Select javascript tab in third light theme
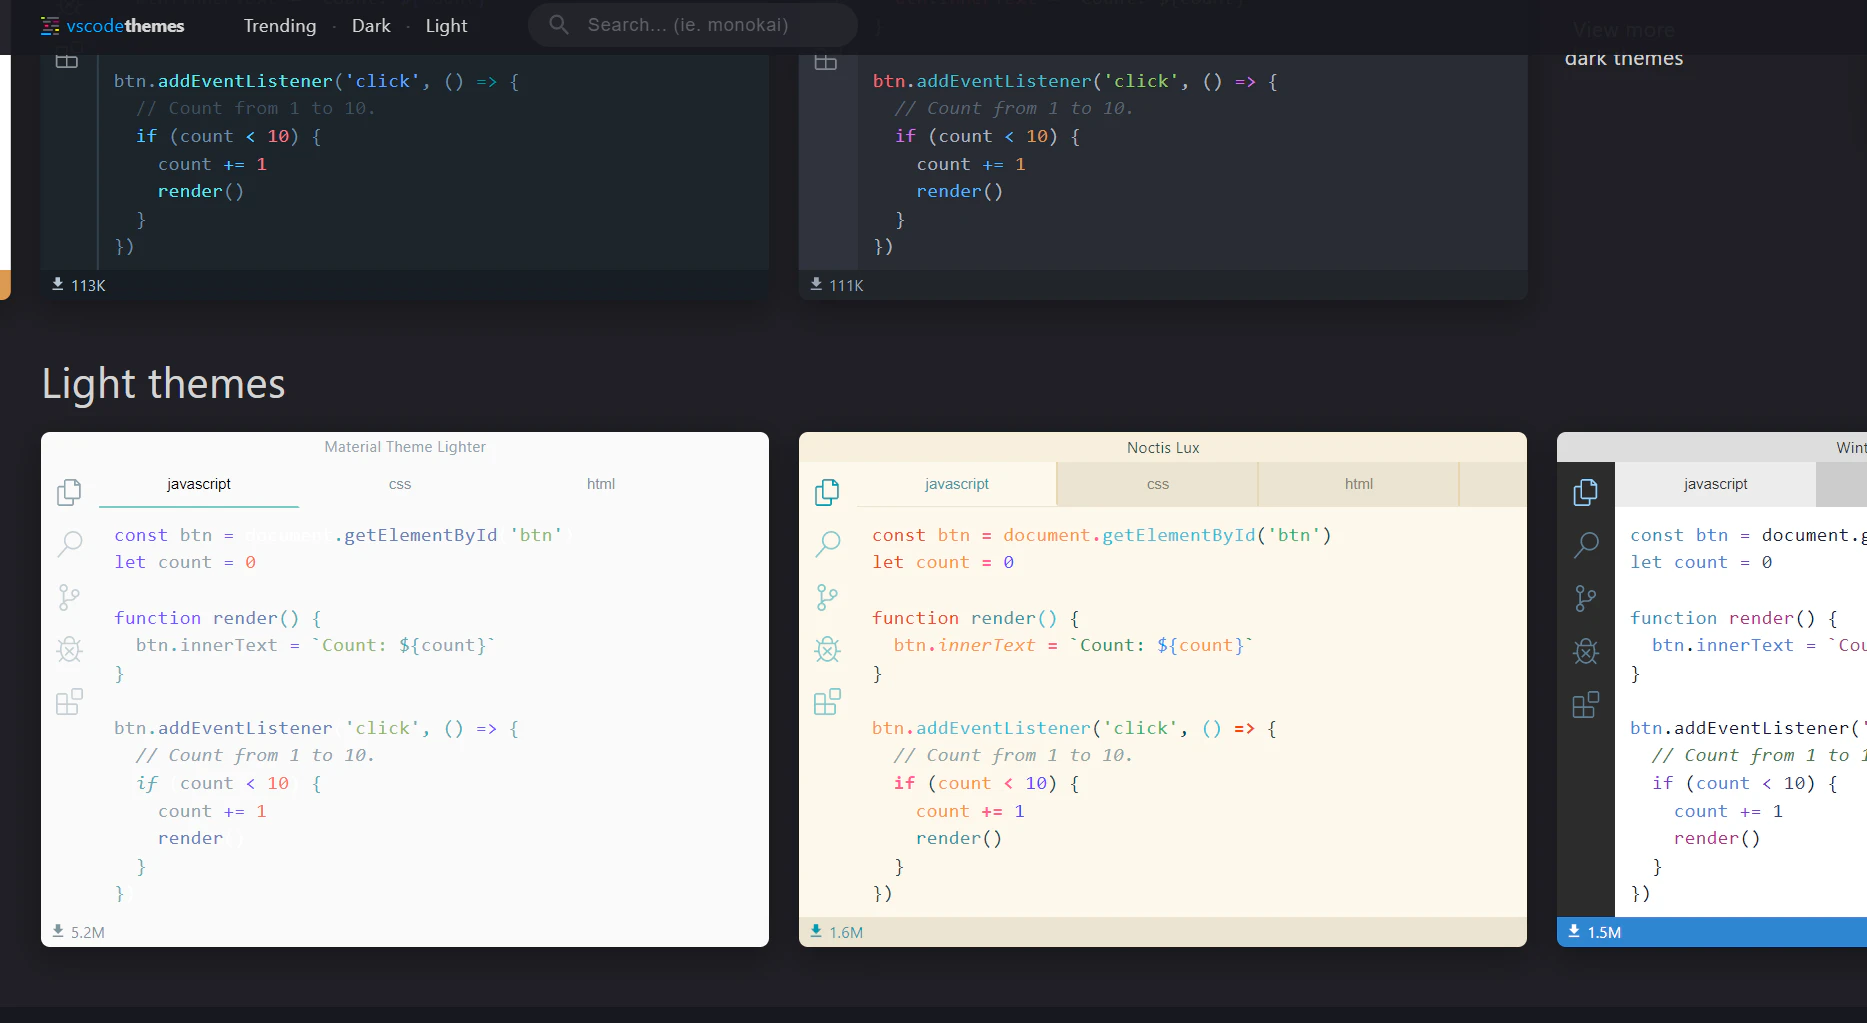Screen dimensions: 1867x1023 click(x=1715, y=484)
